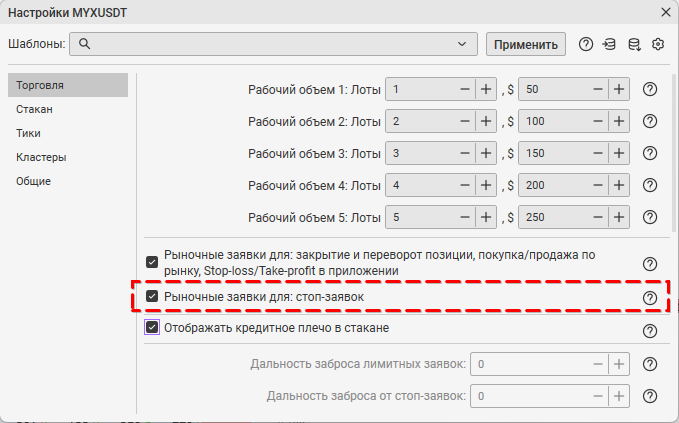Viewport: 679px width, 423px height.
Task: Open help for Дальность заброса от стоп-заявок
Action: coord(650,397)
